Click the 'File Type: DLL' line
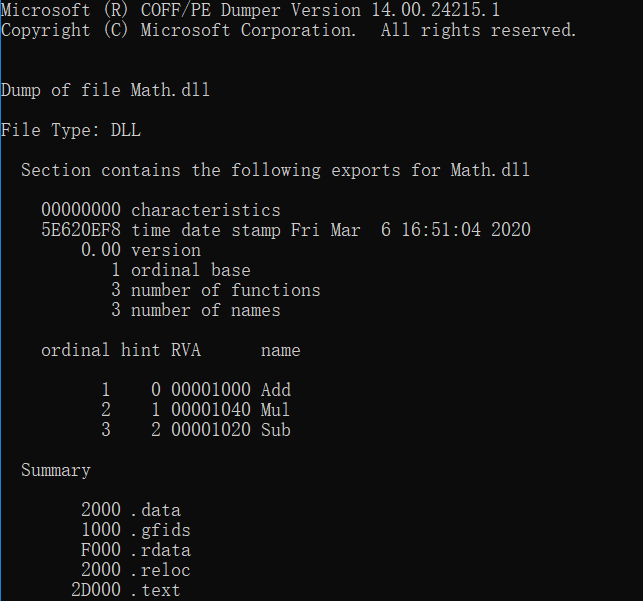 coord(71,130)
